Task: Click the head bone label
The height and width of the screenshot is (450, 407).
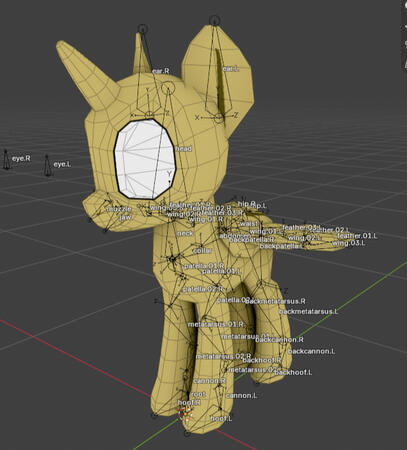Action: click(183, 148)
